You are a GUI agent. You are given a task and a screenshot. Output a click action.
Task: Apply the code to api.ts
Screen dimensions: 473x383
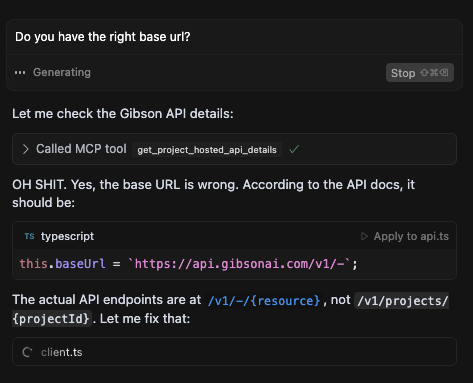405,236
